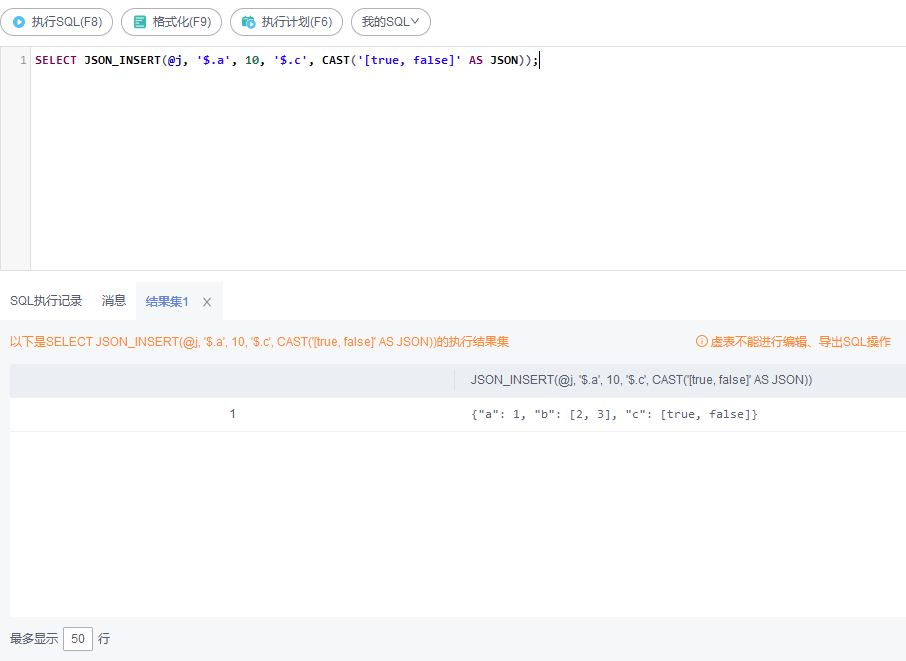Click the chevron icon on 我的SQL button
Screen dimensions: 906x661
click(416, 21)
